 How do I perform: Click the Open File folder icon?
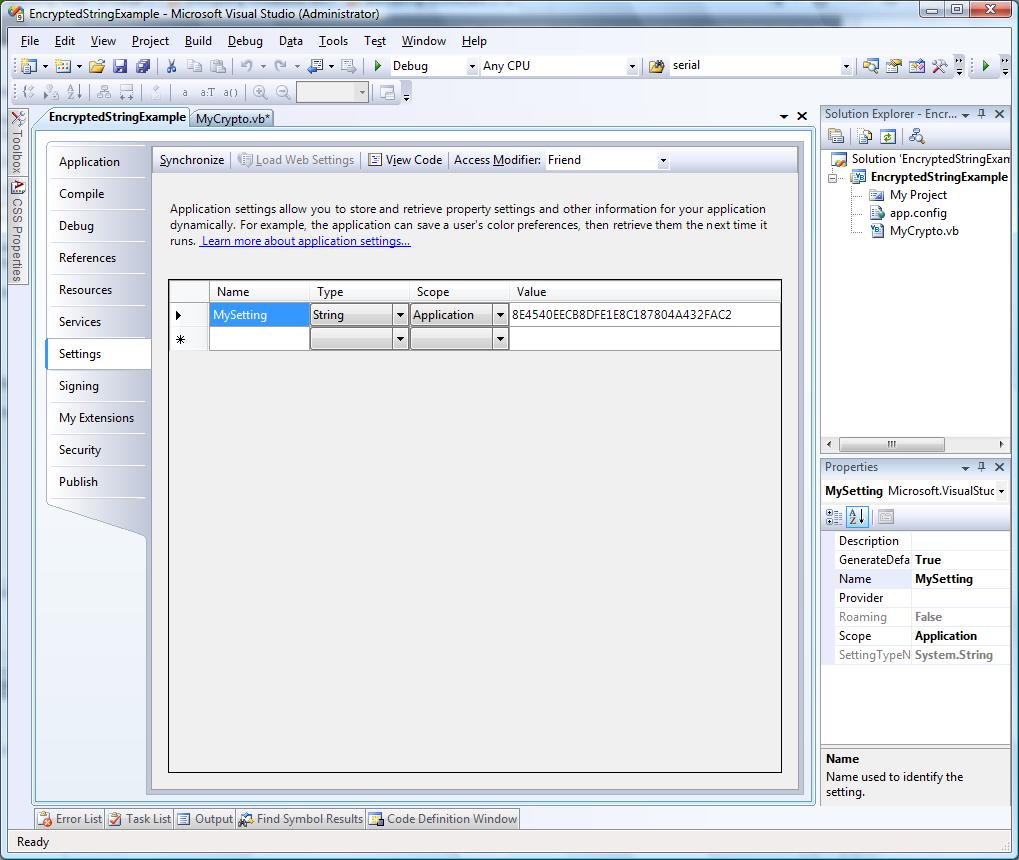(x=97, y=66)
